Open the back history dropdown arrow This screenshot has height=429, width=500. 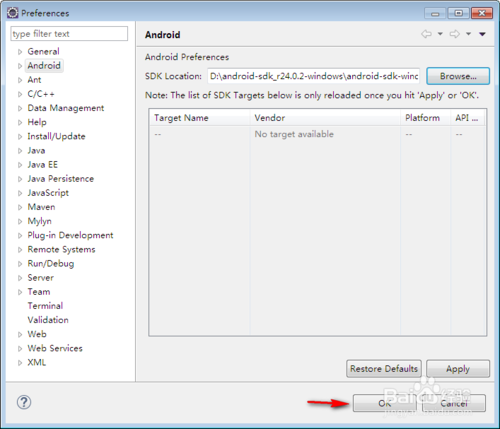pyautogui.click(x=440, y=34)
